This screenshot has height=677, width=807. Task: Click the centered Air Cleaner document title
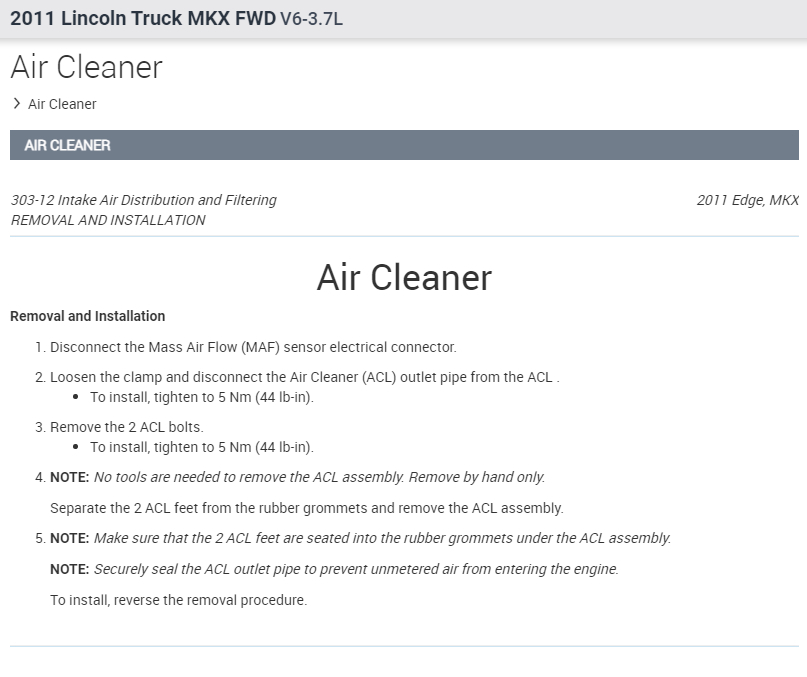[404, 277]
